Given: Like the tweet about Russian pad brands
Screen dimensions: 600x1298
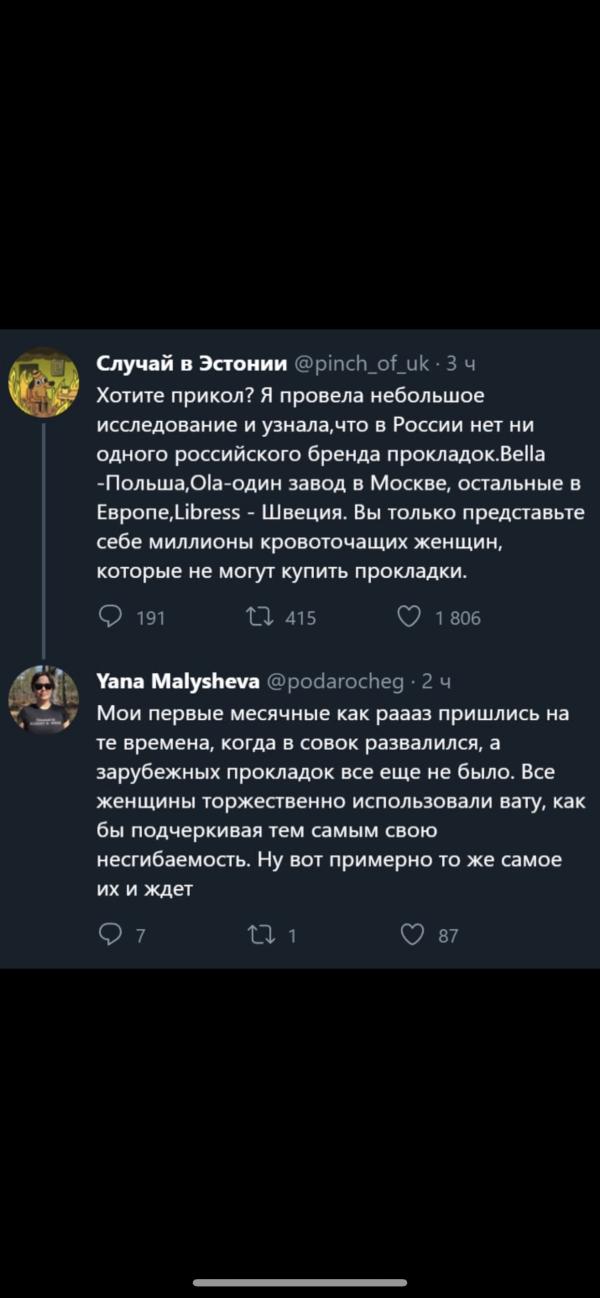Looking at the screenshot, I should (409, 617).
